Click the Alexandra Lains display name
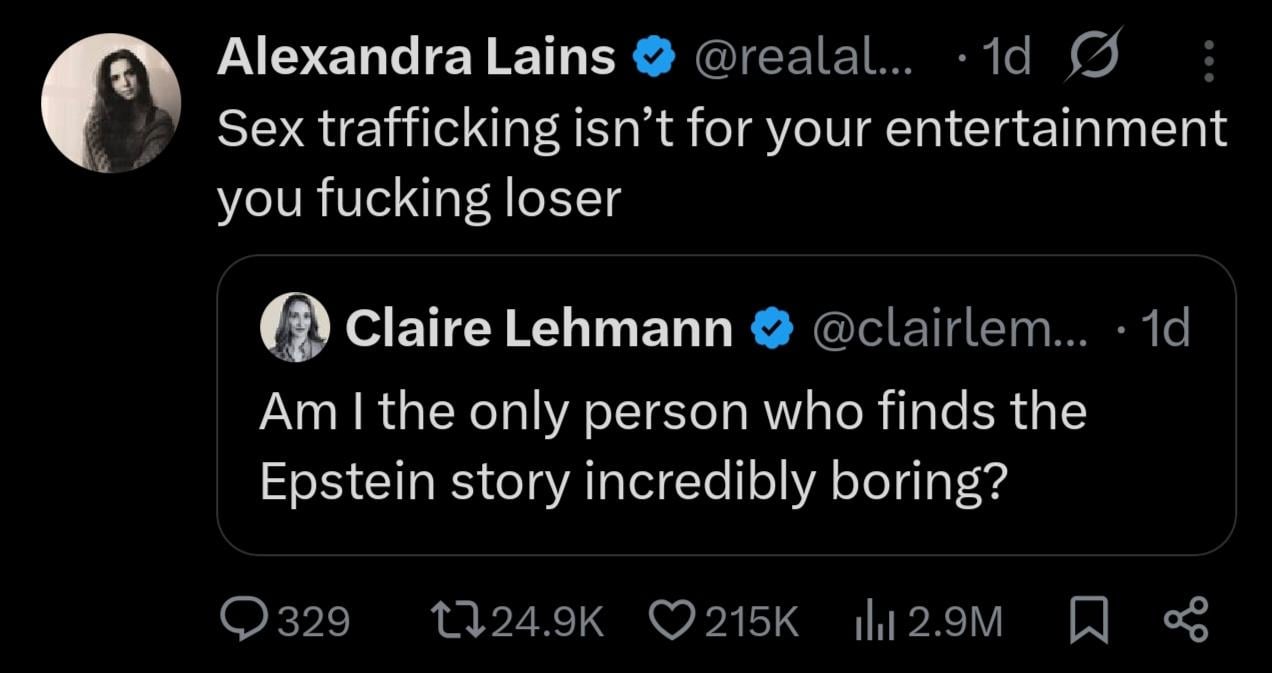1272x673 pixels. coord(416,60)
